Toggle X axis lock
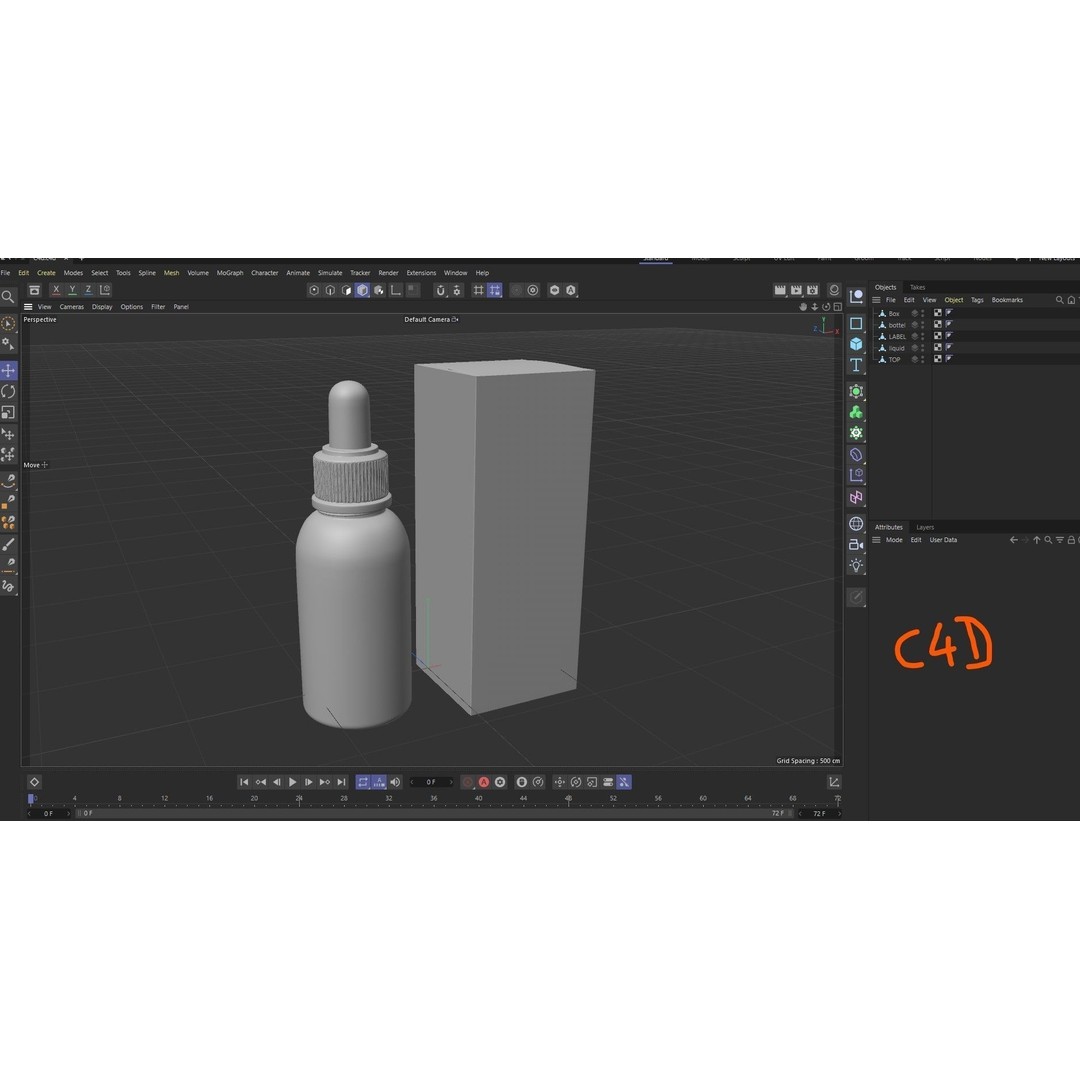This screenshot has height=1080, width=1080. 56,290
